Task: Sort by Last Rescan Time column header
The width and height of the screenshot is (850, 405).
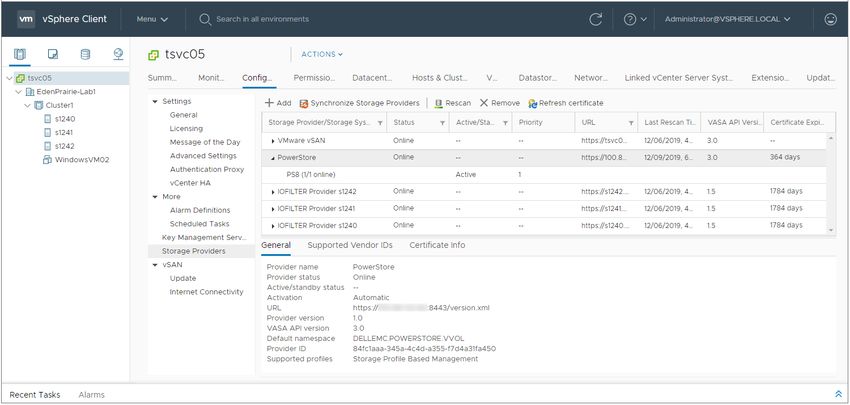Action: point(669,123)
